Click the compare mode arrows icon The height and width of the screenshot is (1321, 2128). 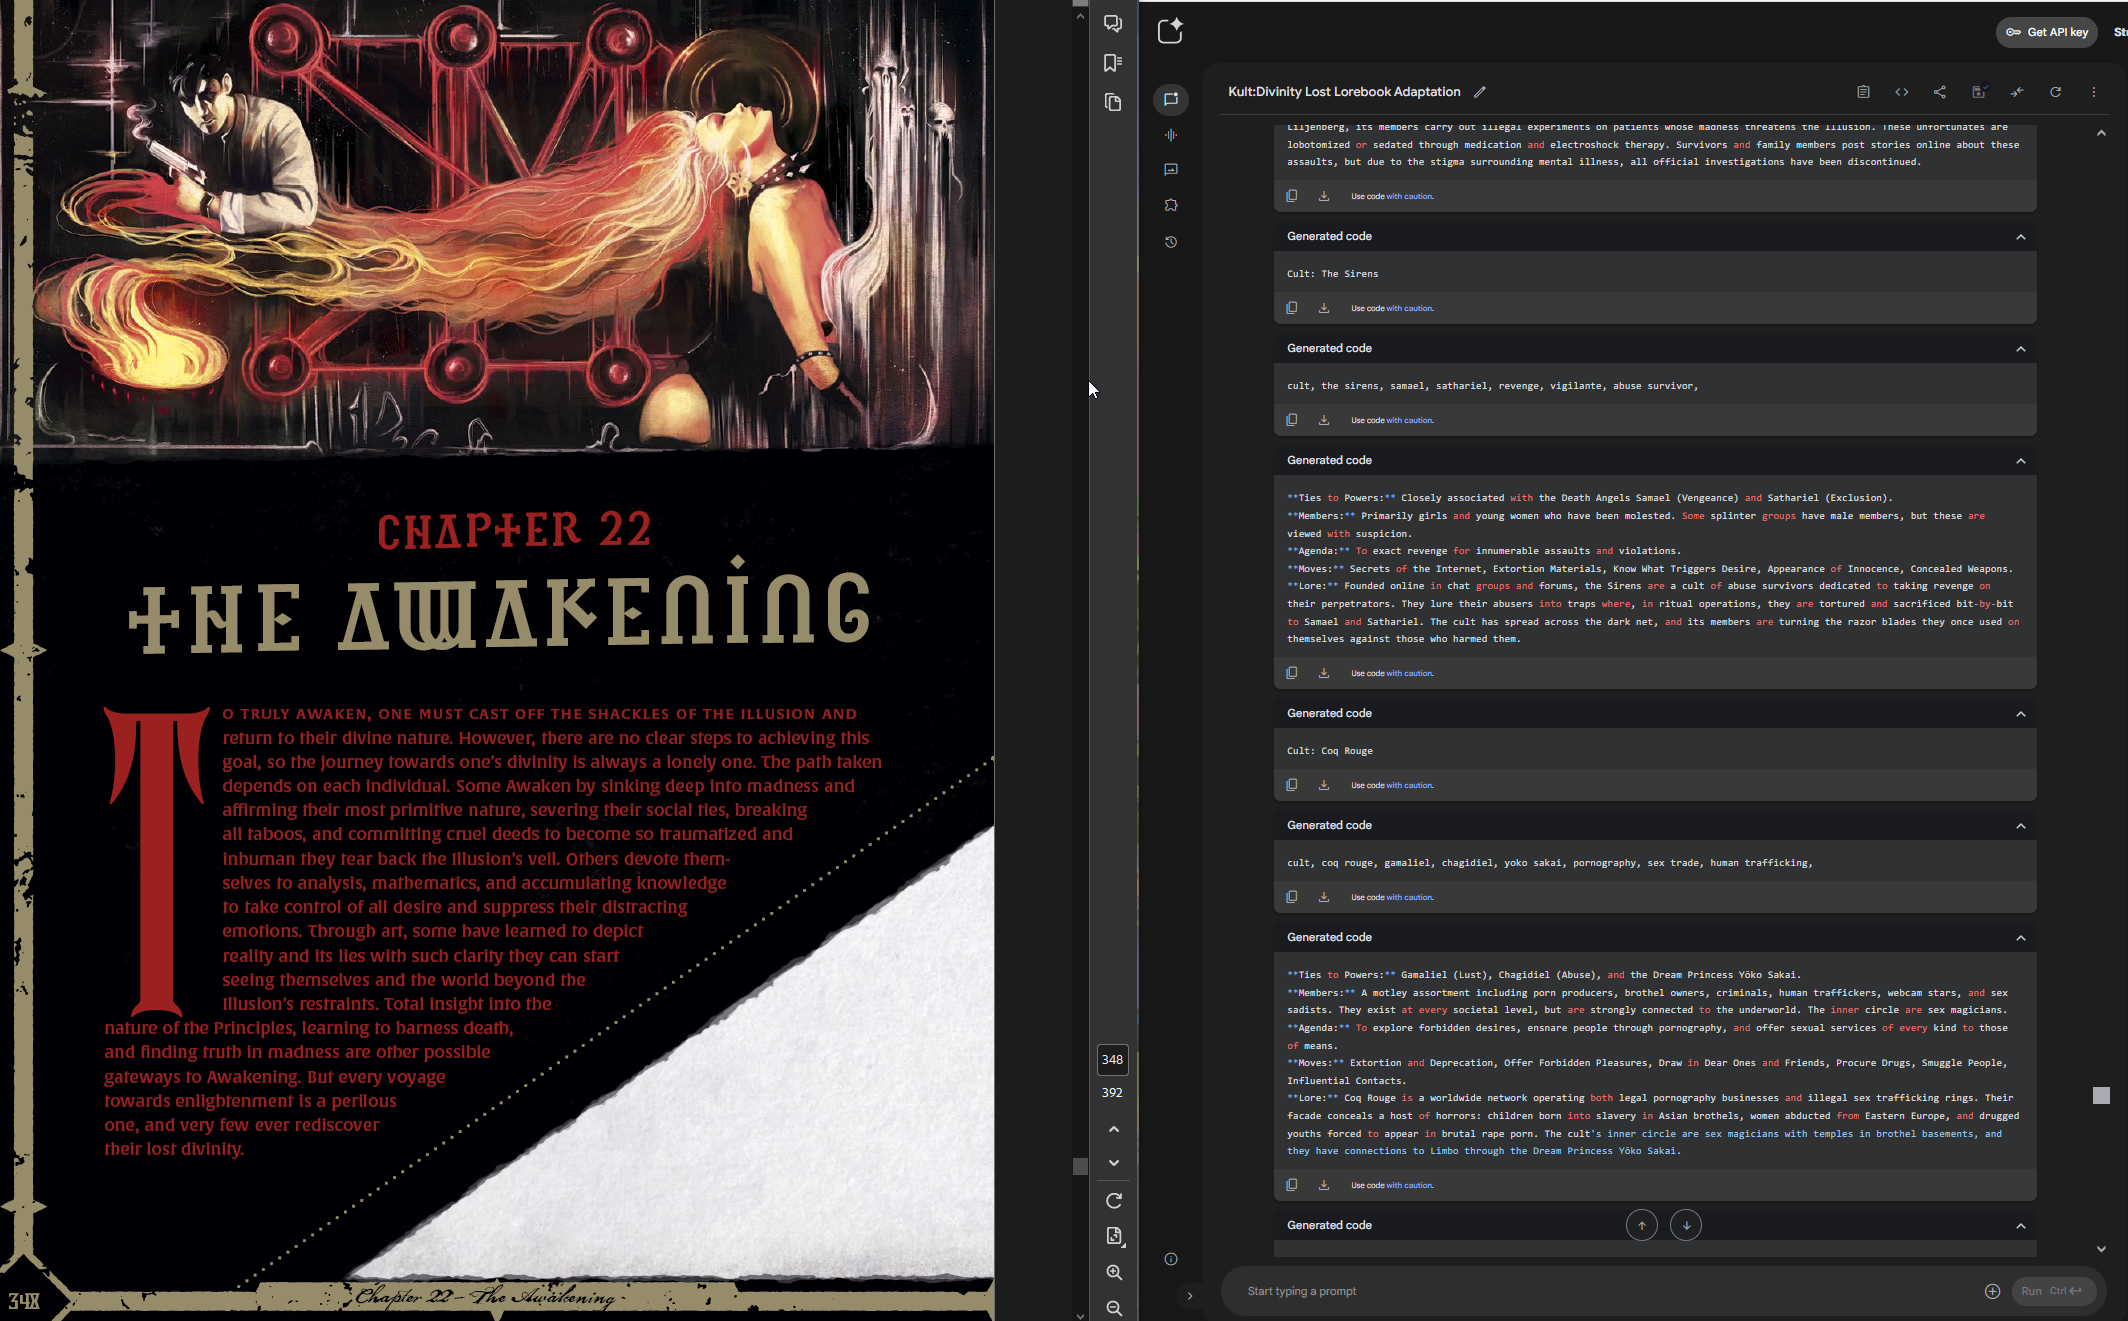click(2017, 92)
